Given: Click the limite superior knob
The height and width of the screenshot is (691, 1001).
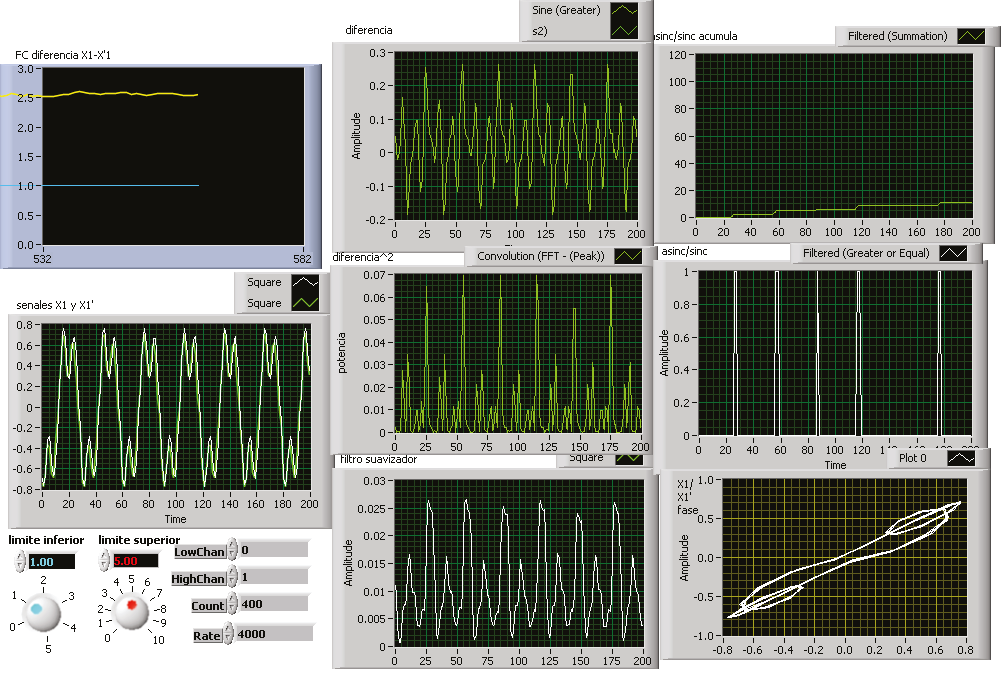Looking at the screenshot, I should (x=131, y=608).
